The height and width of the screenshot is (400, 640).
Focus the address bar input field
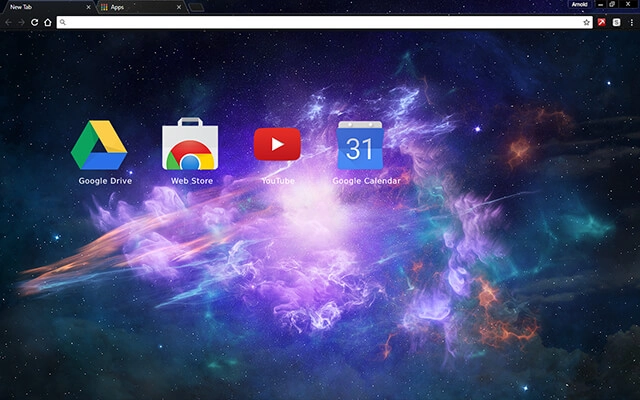coord(324,22)
